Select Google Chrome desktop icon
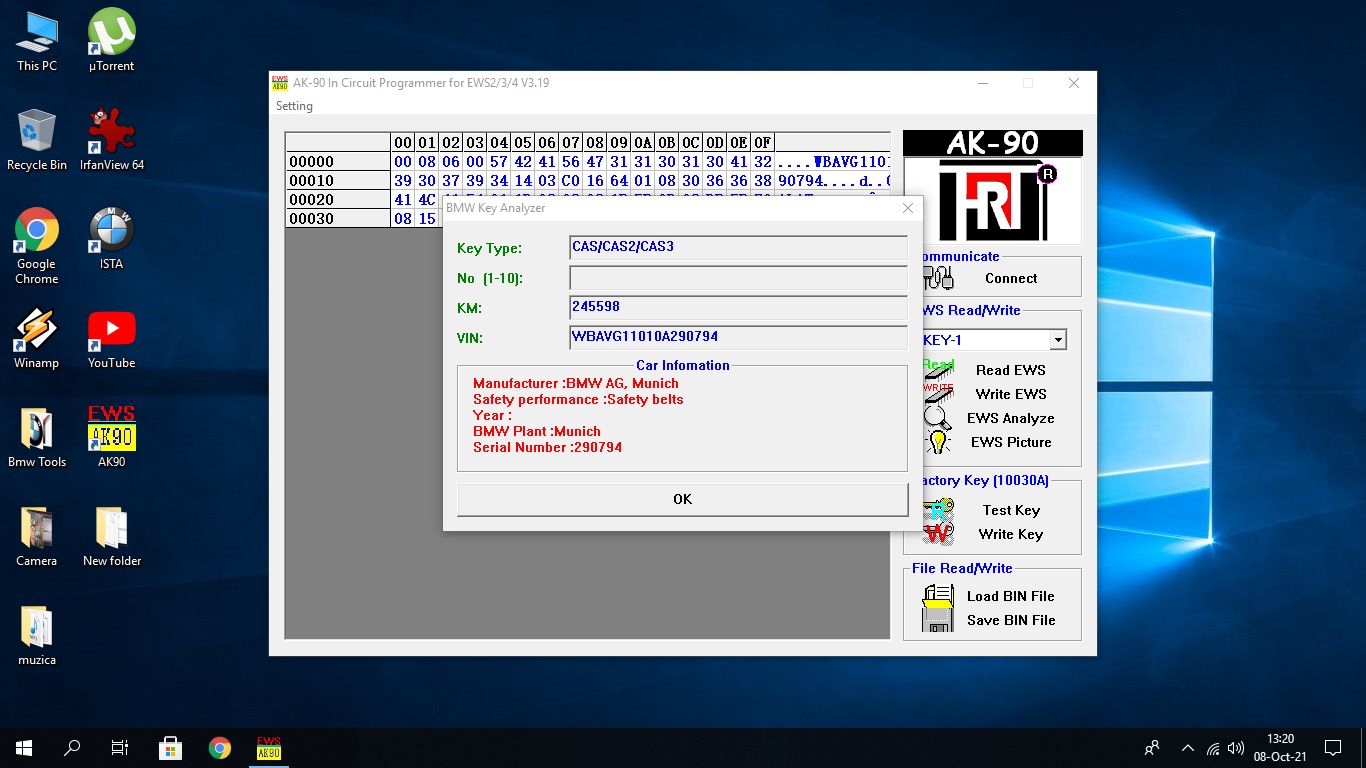The width and height of the screenshot is (1366, 768). (37, 246)
